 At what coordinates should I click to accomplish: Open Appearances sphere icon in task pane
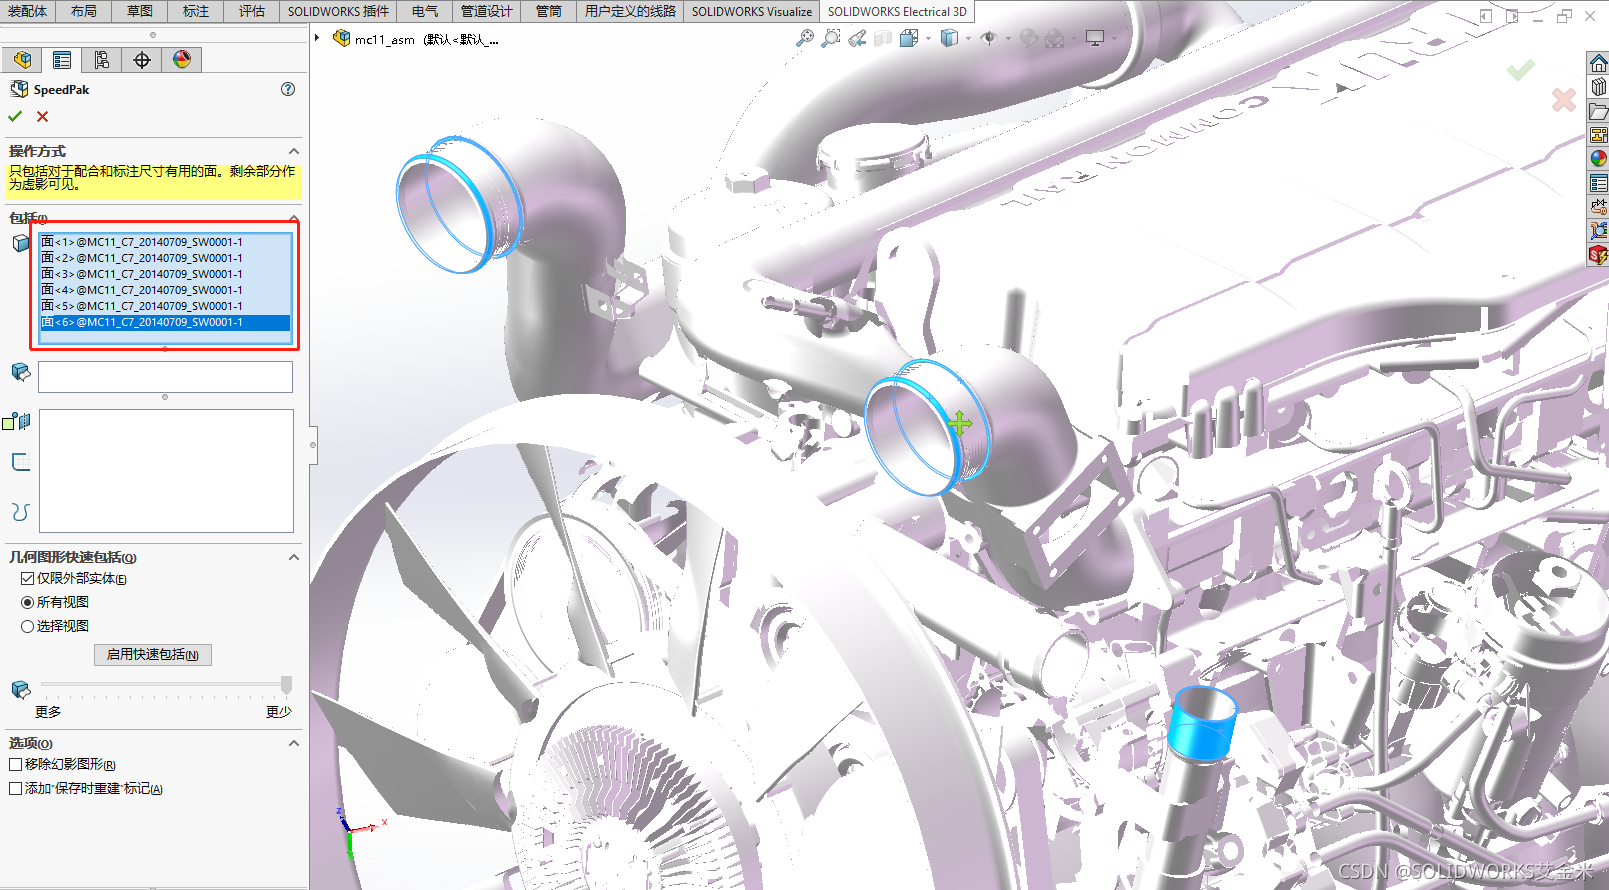coord(1598,159)
